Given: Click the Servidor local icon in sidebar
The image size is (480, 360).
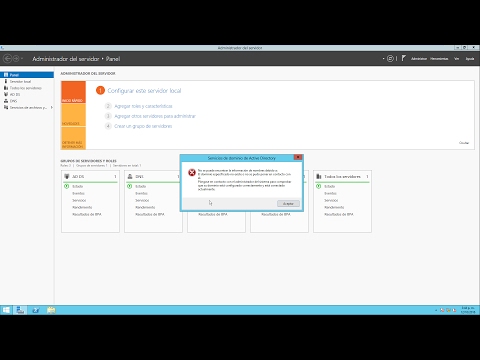Looking at the screenshot, I should pyautogui.click(x=6, y=81).
